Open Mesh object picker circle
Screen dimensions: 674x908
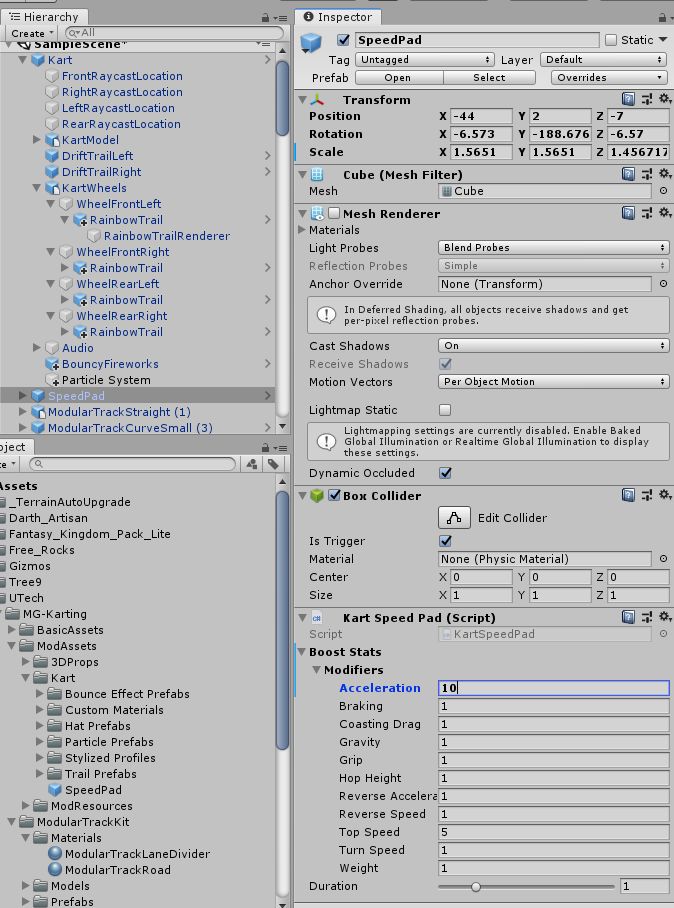point(663,191)
